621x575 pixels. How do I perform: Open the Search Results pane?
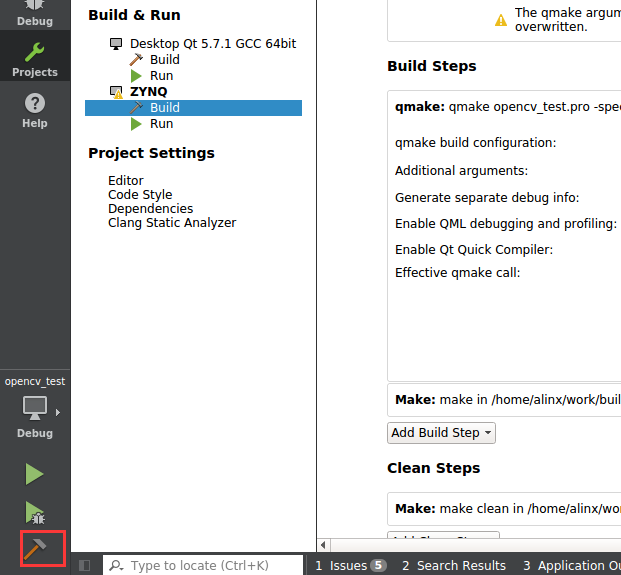453,565
